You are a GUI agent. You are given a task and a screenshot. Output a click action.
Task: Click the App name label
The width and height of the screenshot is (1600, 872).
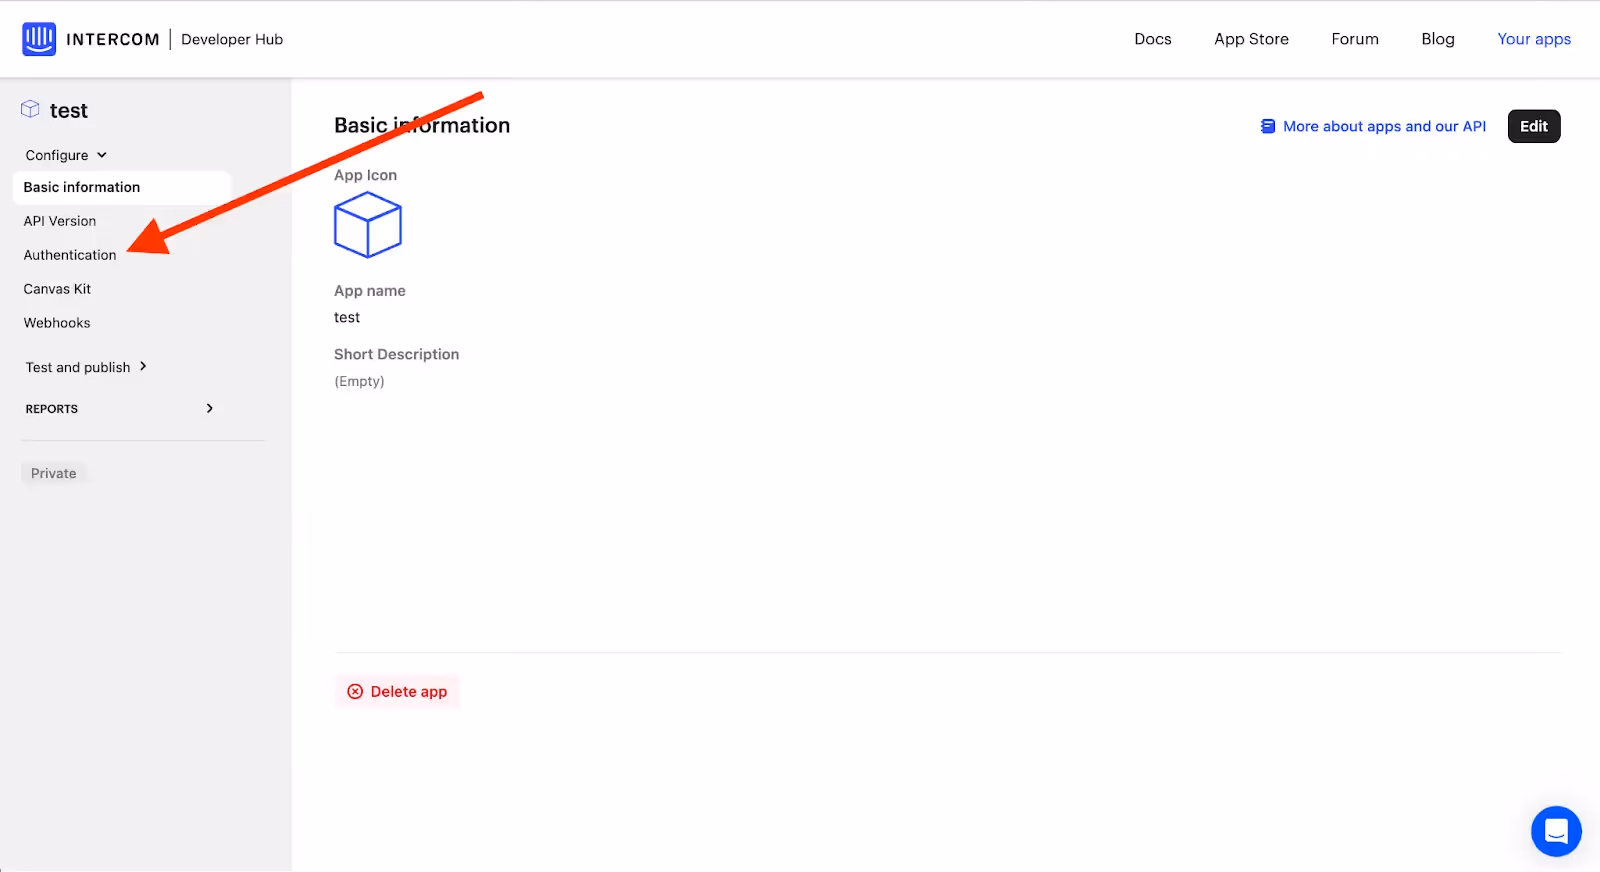pos(370,291)
